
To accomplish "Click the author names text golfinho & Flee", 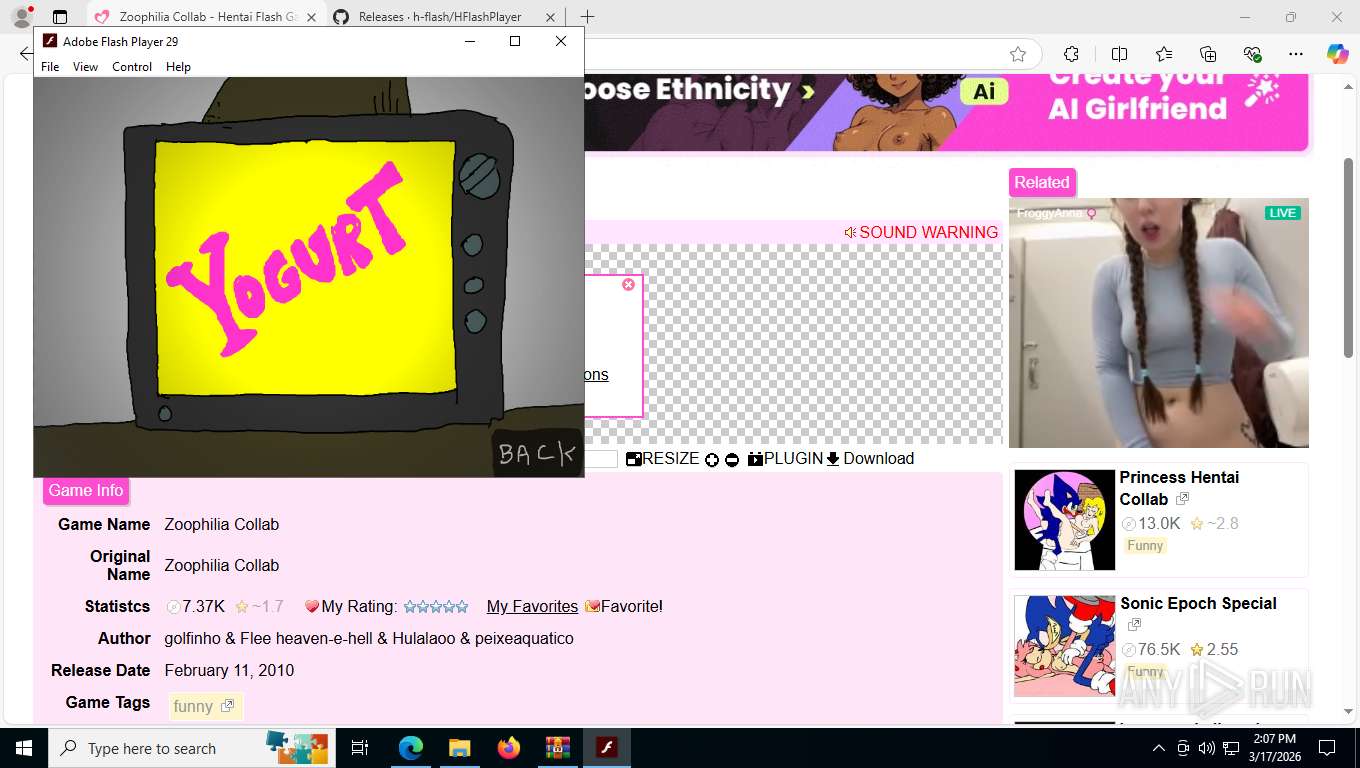I will [x=369, y=638].
